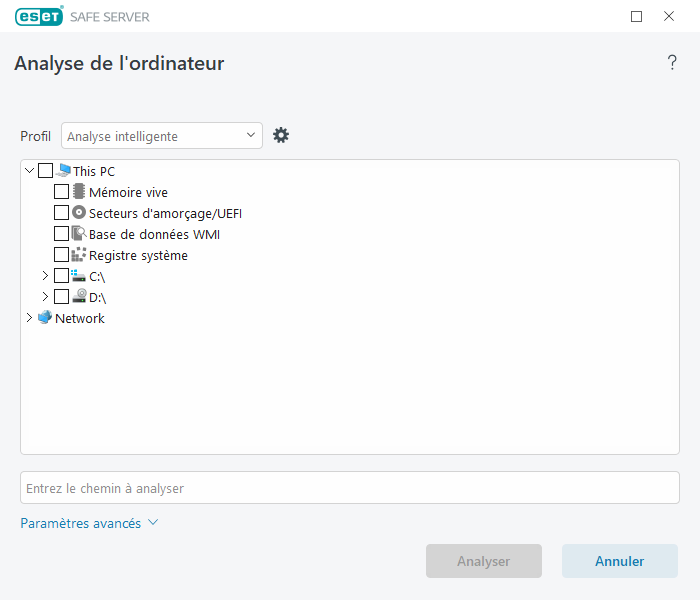Click the C:\ drive icon
This screenshot has height=600, width=700.
(80, 276)
